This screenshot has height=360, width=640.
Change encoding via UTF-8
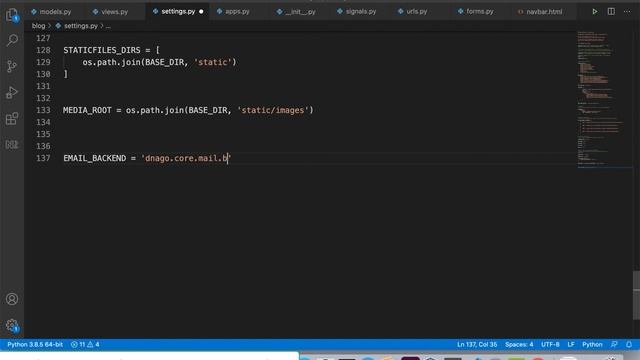pos(550,344)
